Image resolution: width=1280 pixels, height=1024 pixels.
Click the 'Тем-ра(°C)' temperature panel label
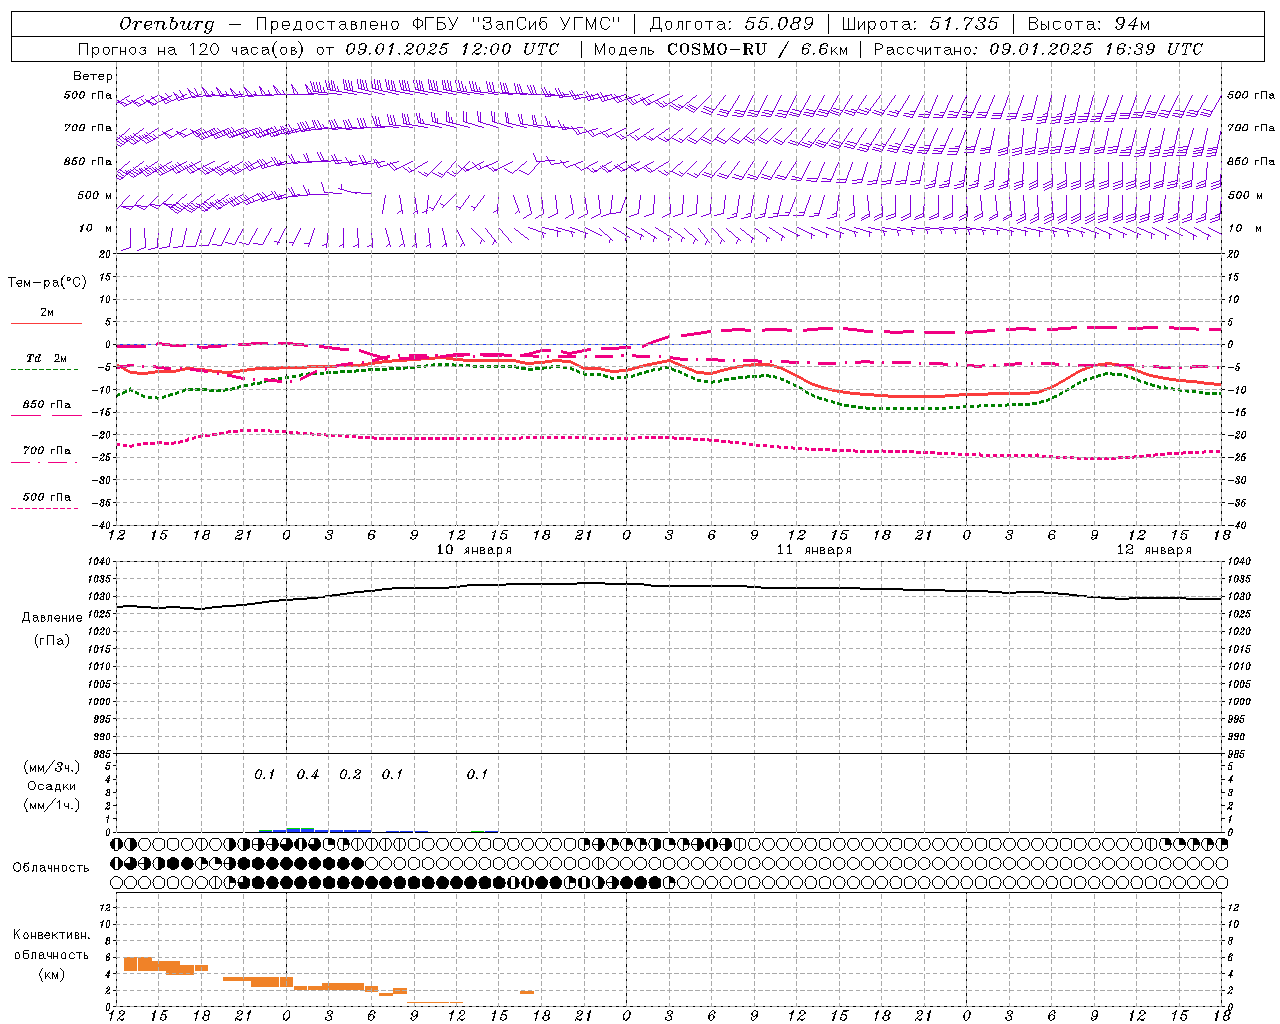tap(47, 282)
